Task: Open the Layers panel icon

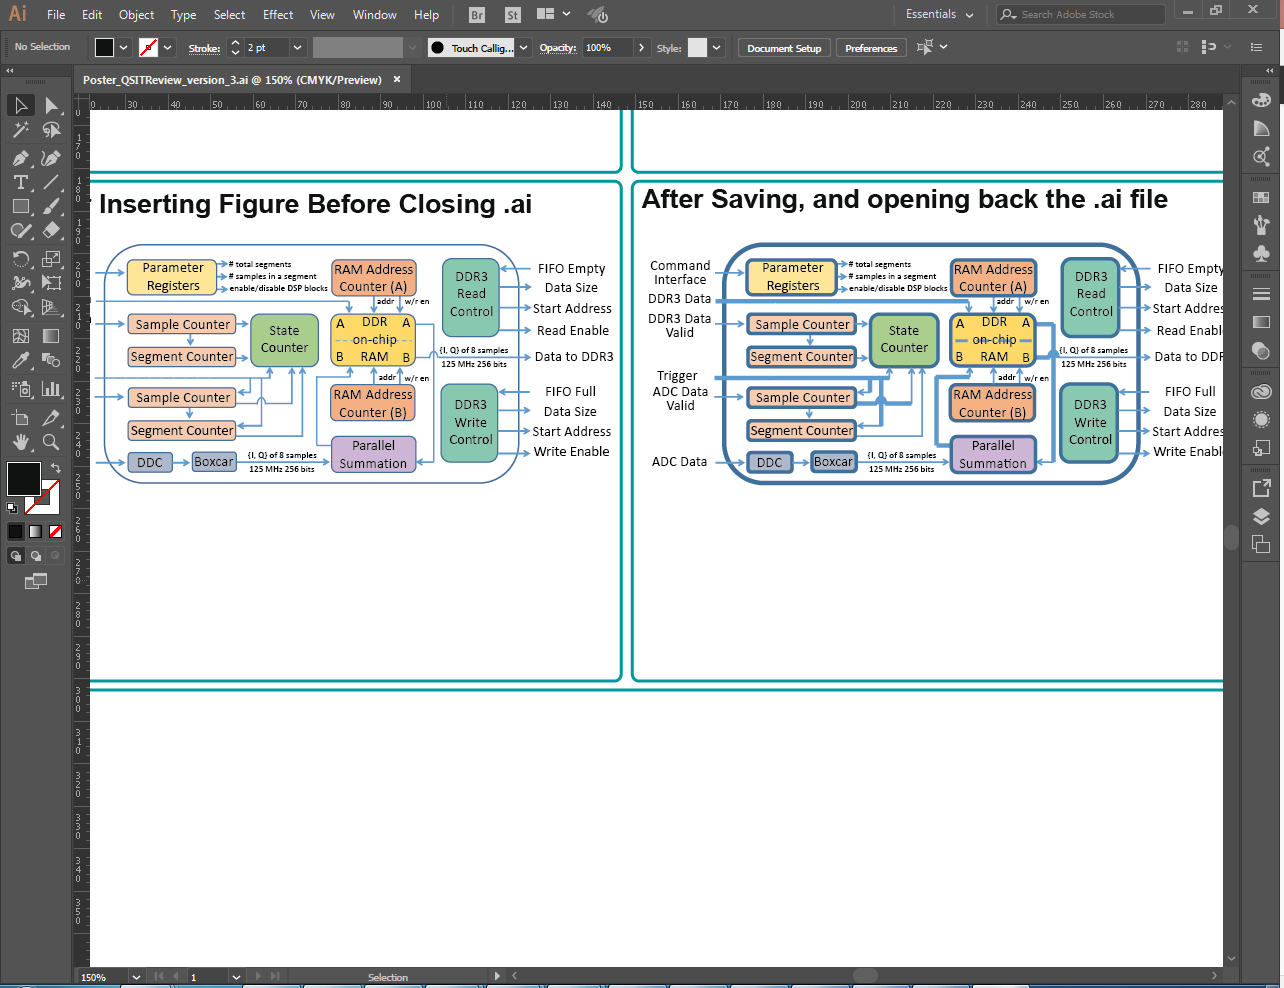Action: [1261, 516]
